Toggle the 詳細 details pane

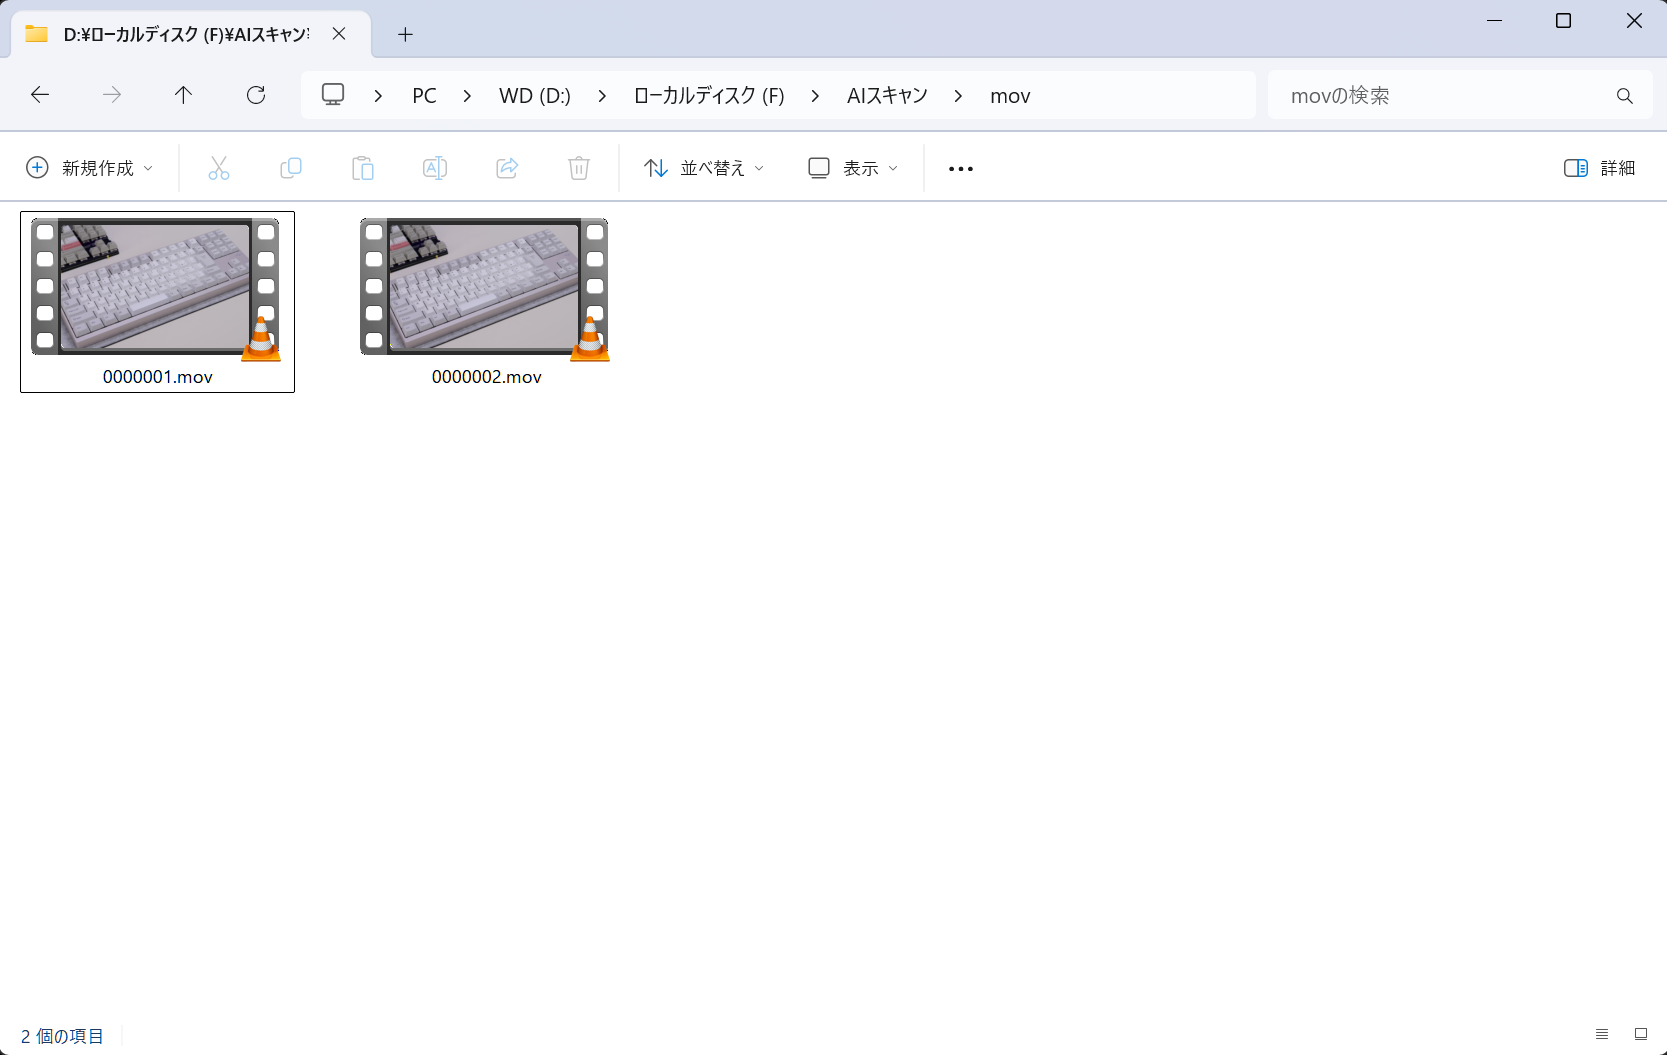click(x=1599, y=168)
